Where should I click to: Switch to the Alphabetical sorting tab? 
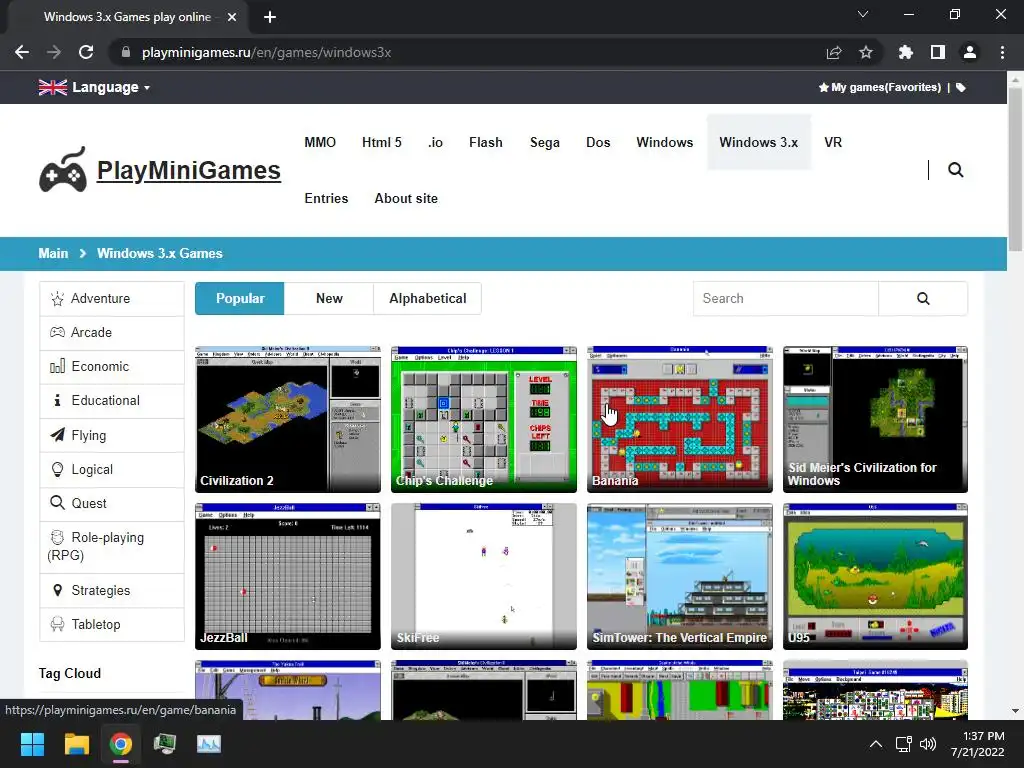click(x=428, y=298)
